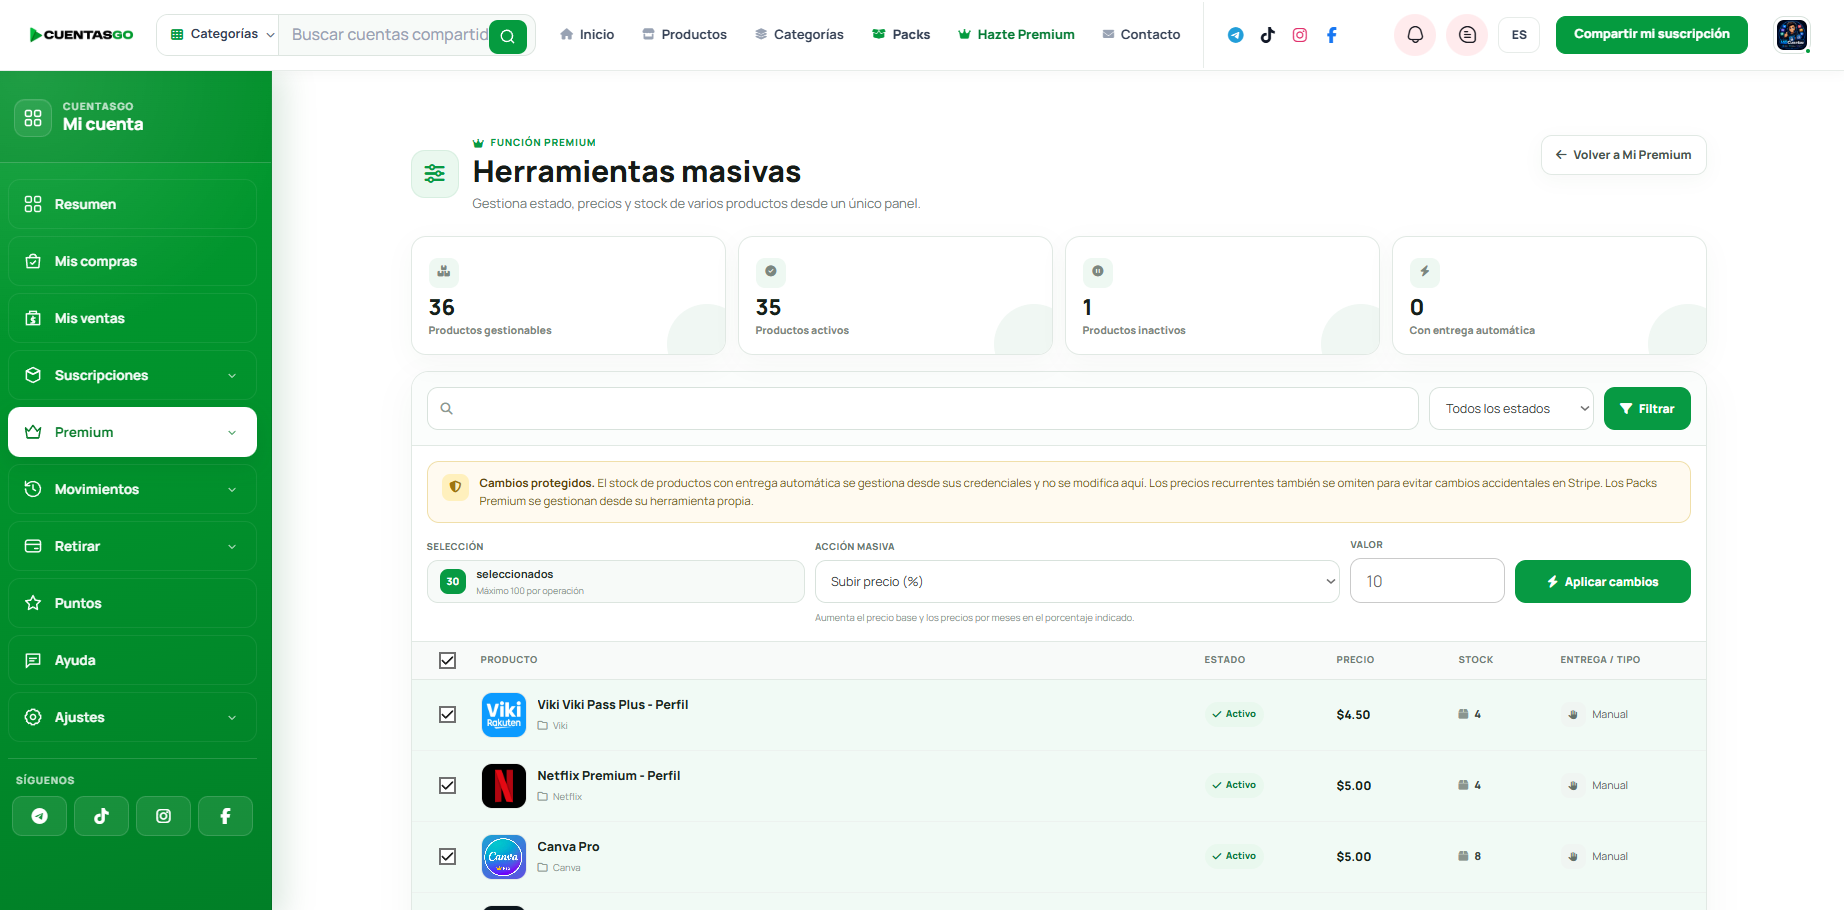The image size is (1844, 910).
Task: Click sidebar TikTok follow button
Action: [101, 816]
